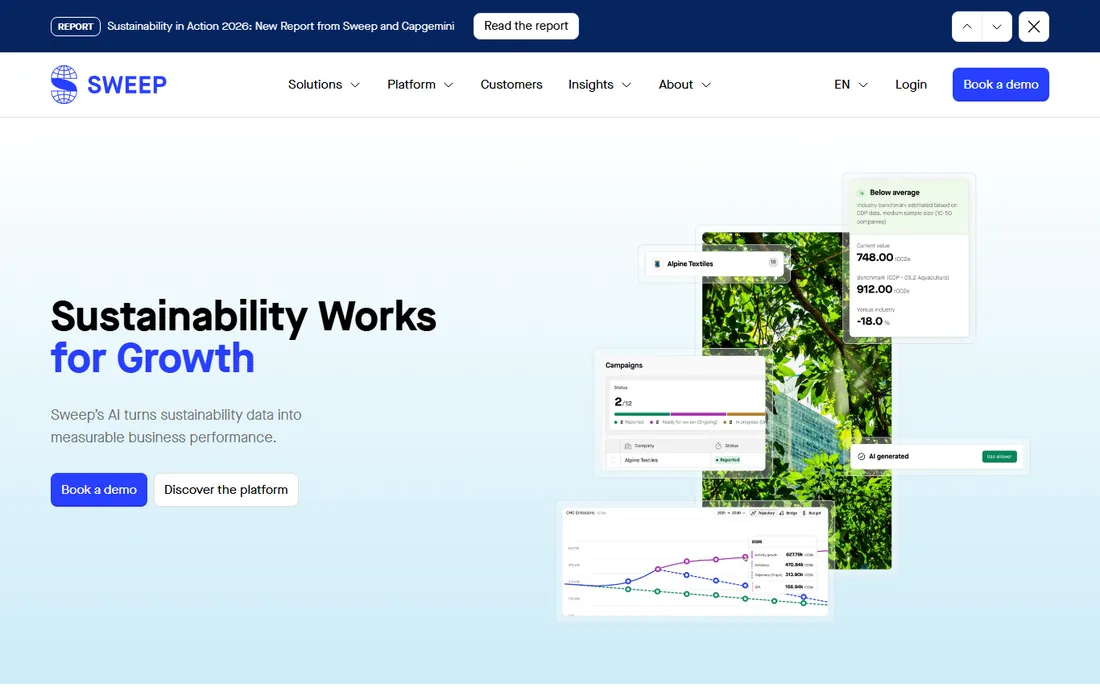This screenshot has width=1100, height=688.
Task: Click the Campaigns status progress bar
Action: (x=688, y=414)
